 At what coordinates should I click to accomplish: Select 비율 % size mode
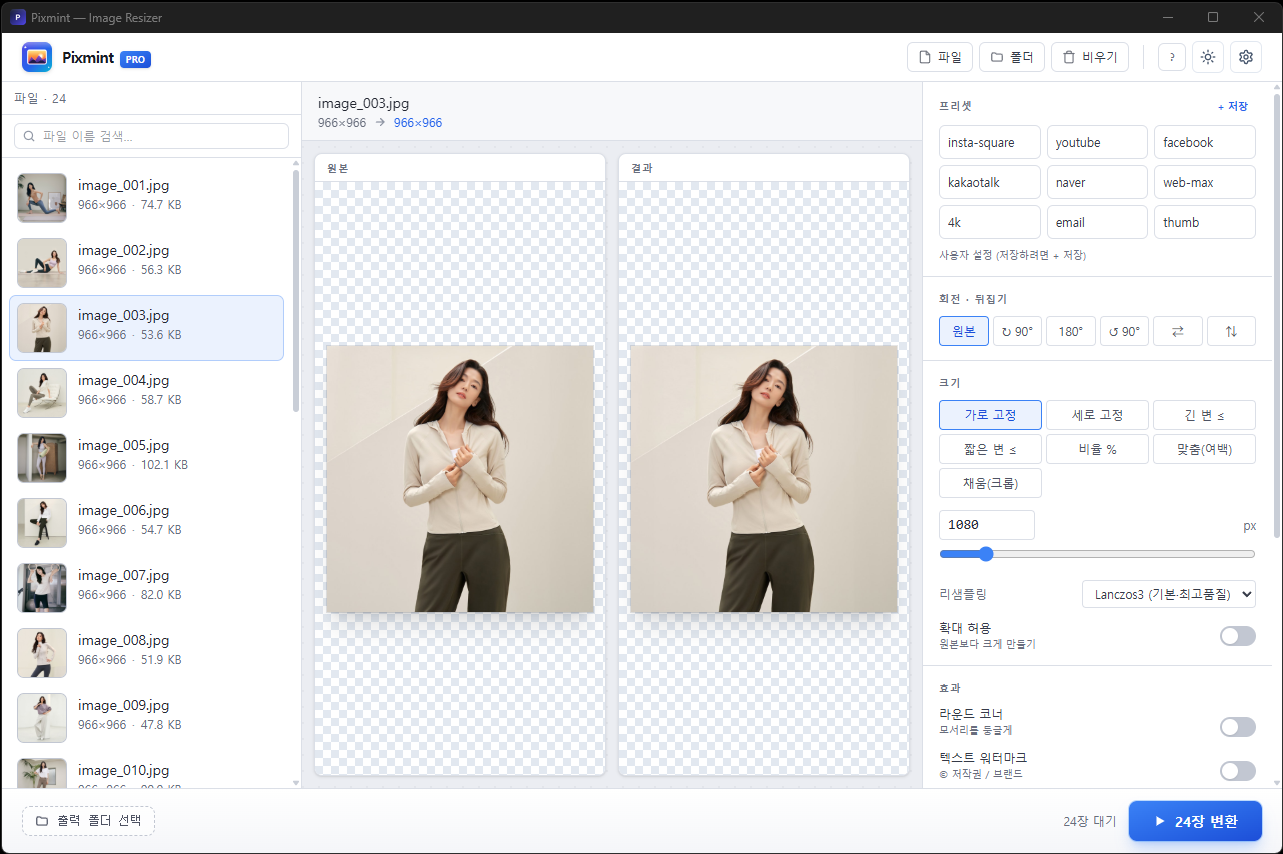tap(1097, 449)
